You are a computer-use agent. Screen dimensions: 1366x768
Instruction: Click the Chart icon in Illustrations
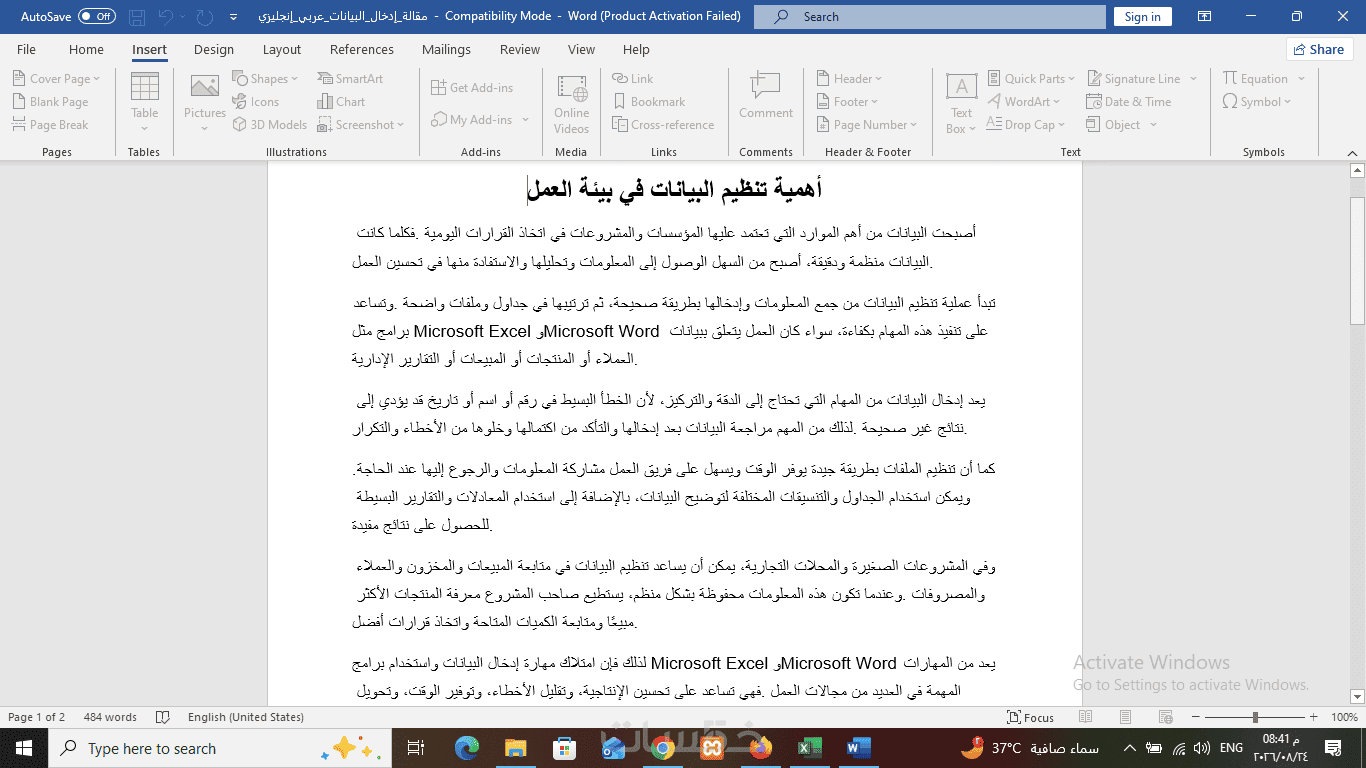click(342, 102)
